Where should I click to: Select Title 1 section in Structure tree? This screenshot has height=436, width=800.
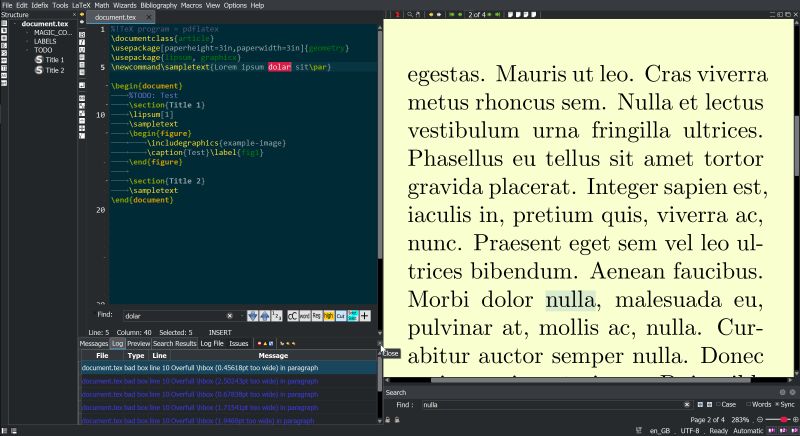(x=49, y=60)
